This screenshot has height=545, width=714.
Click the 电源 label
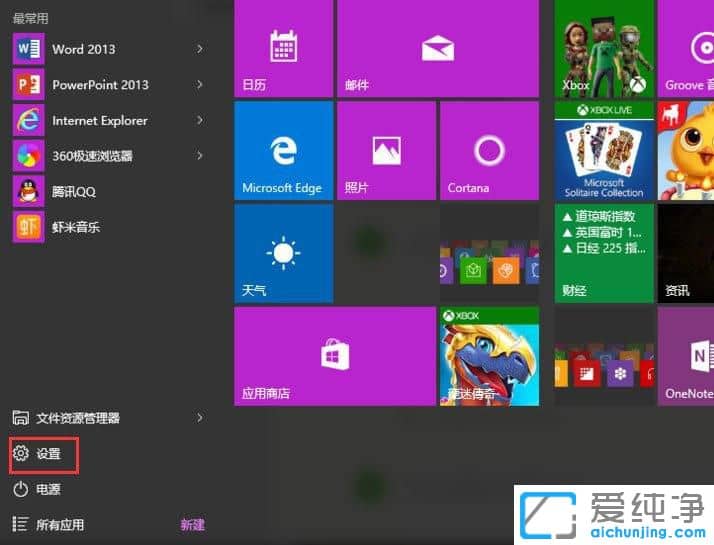tap(49, 489)
